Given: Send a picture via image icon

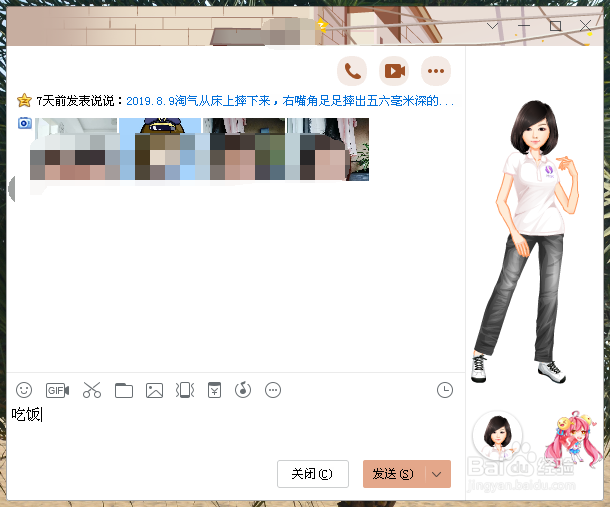Looking at the screenshot, I should (154, 390).
